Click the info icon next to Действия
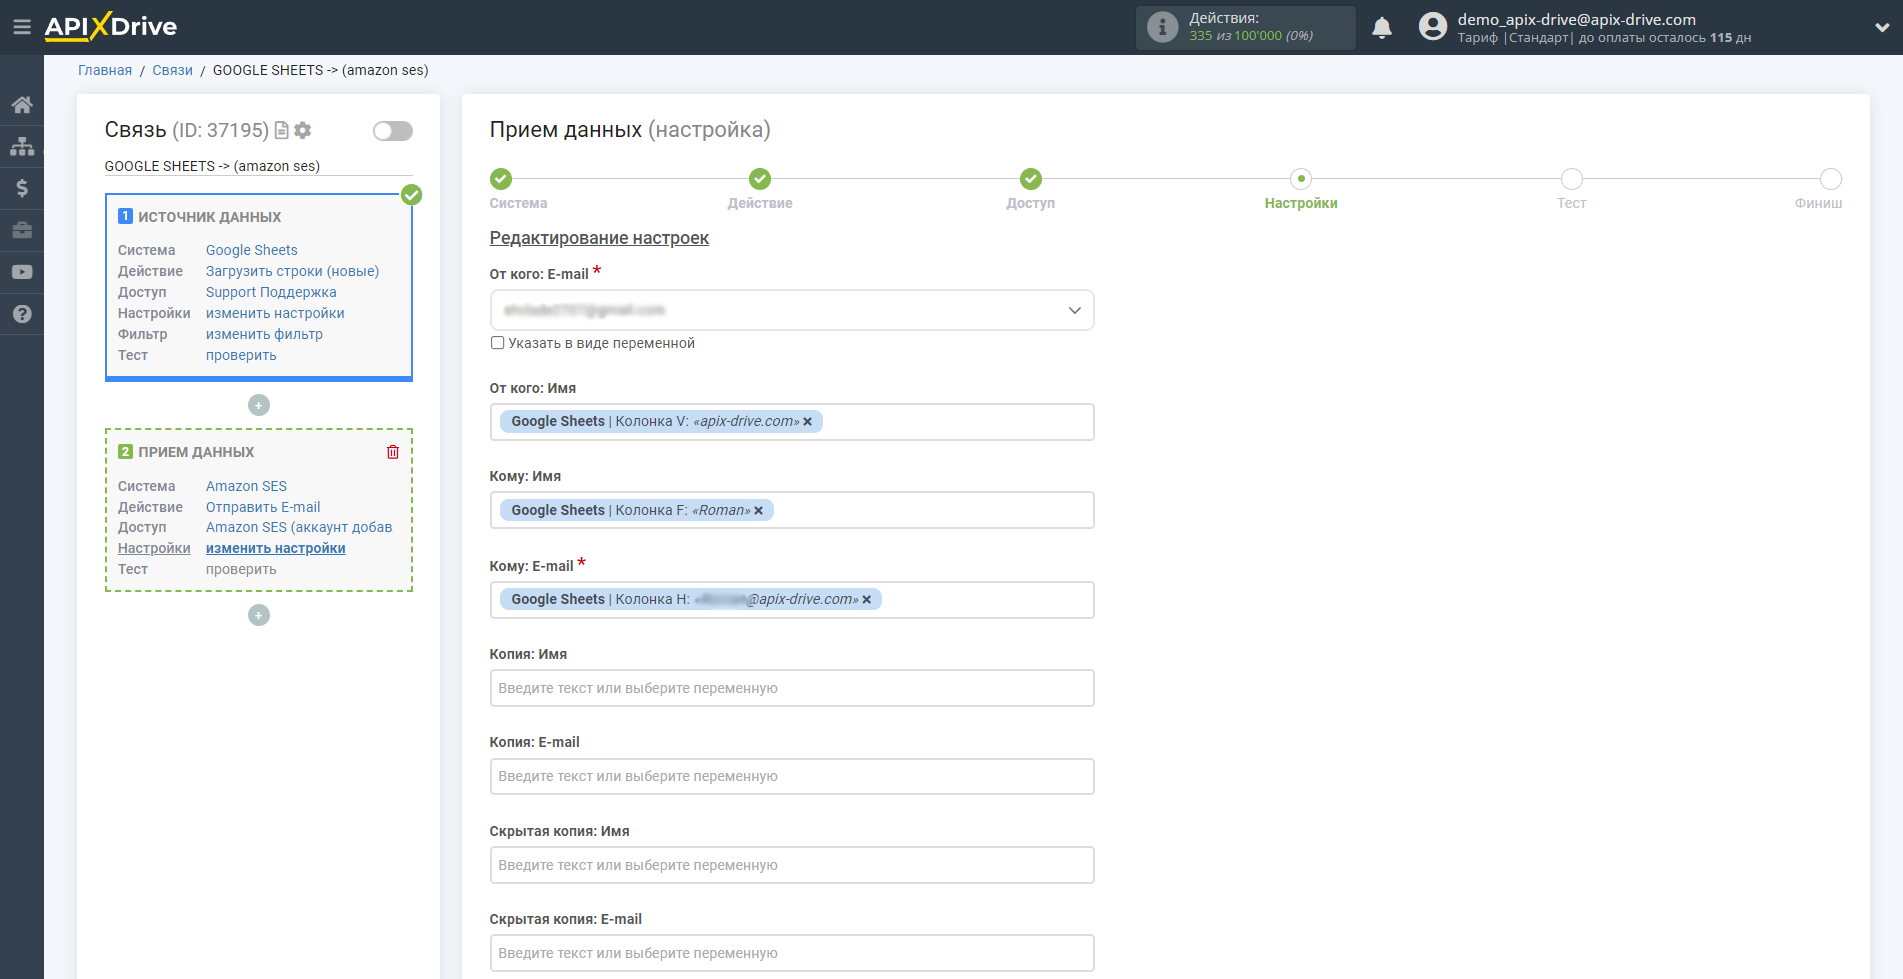The image size is (1903, 979). click(x=1162, y=27)
